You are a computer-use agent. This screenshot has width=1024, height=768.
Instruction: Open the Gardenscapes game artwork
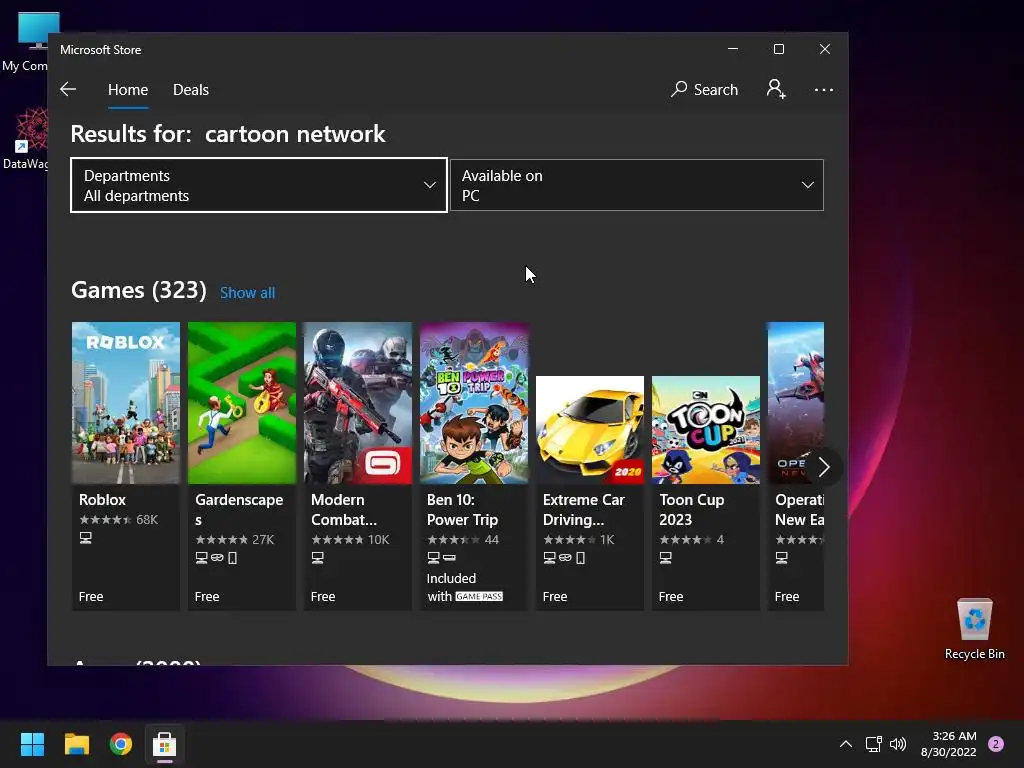tap(242, 403)
